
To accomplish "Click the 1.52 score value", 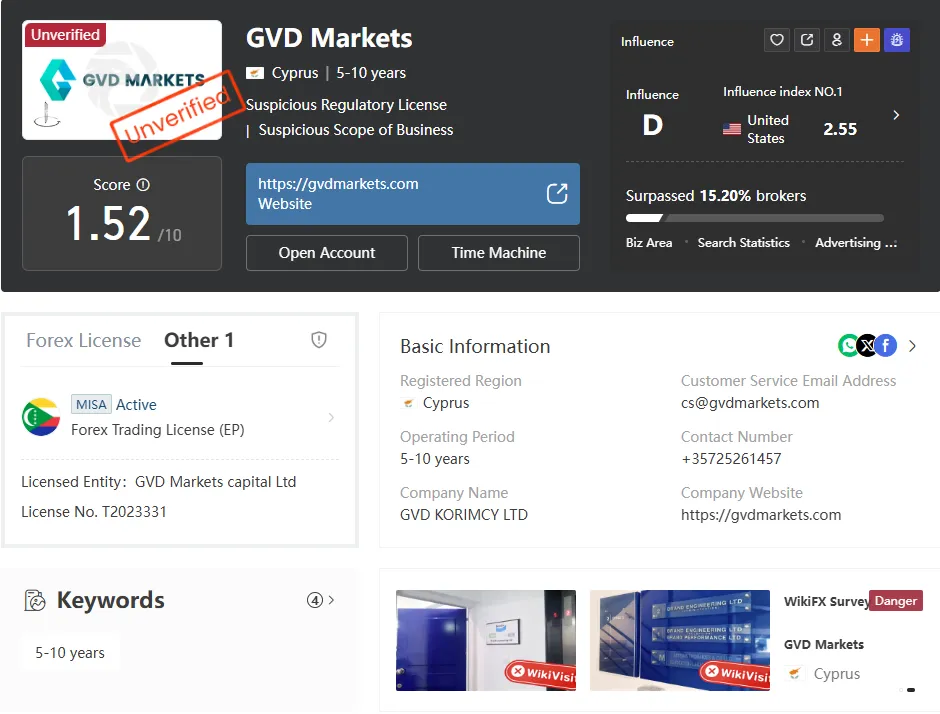I will pyautogui.click(x=108, y=224).
